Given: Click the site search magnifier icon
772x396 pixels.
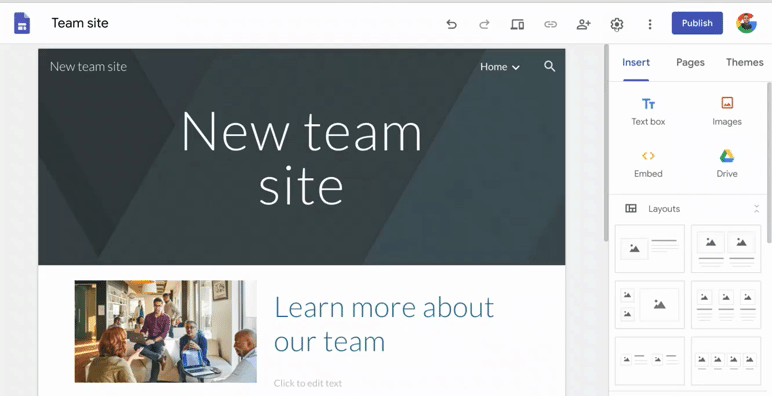Looking at the screenshot, I should click(549, 66).
